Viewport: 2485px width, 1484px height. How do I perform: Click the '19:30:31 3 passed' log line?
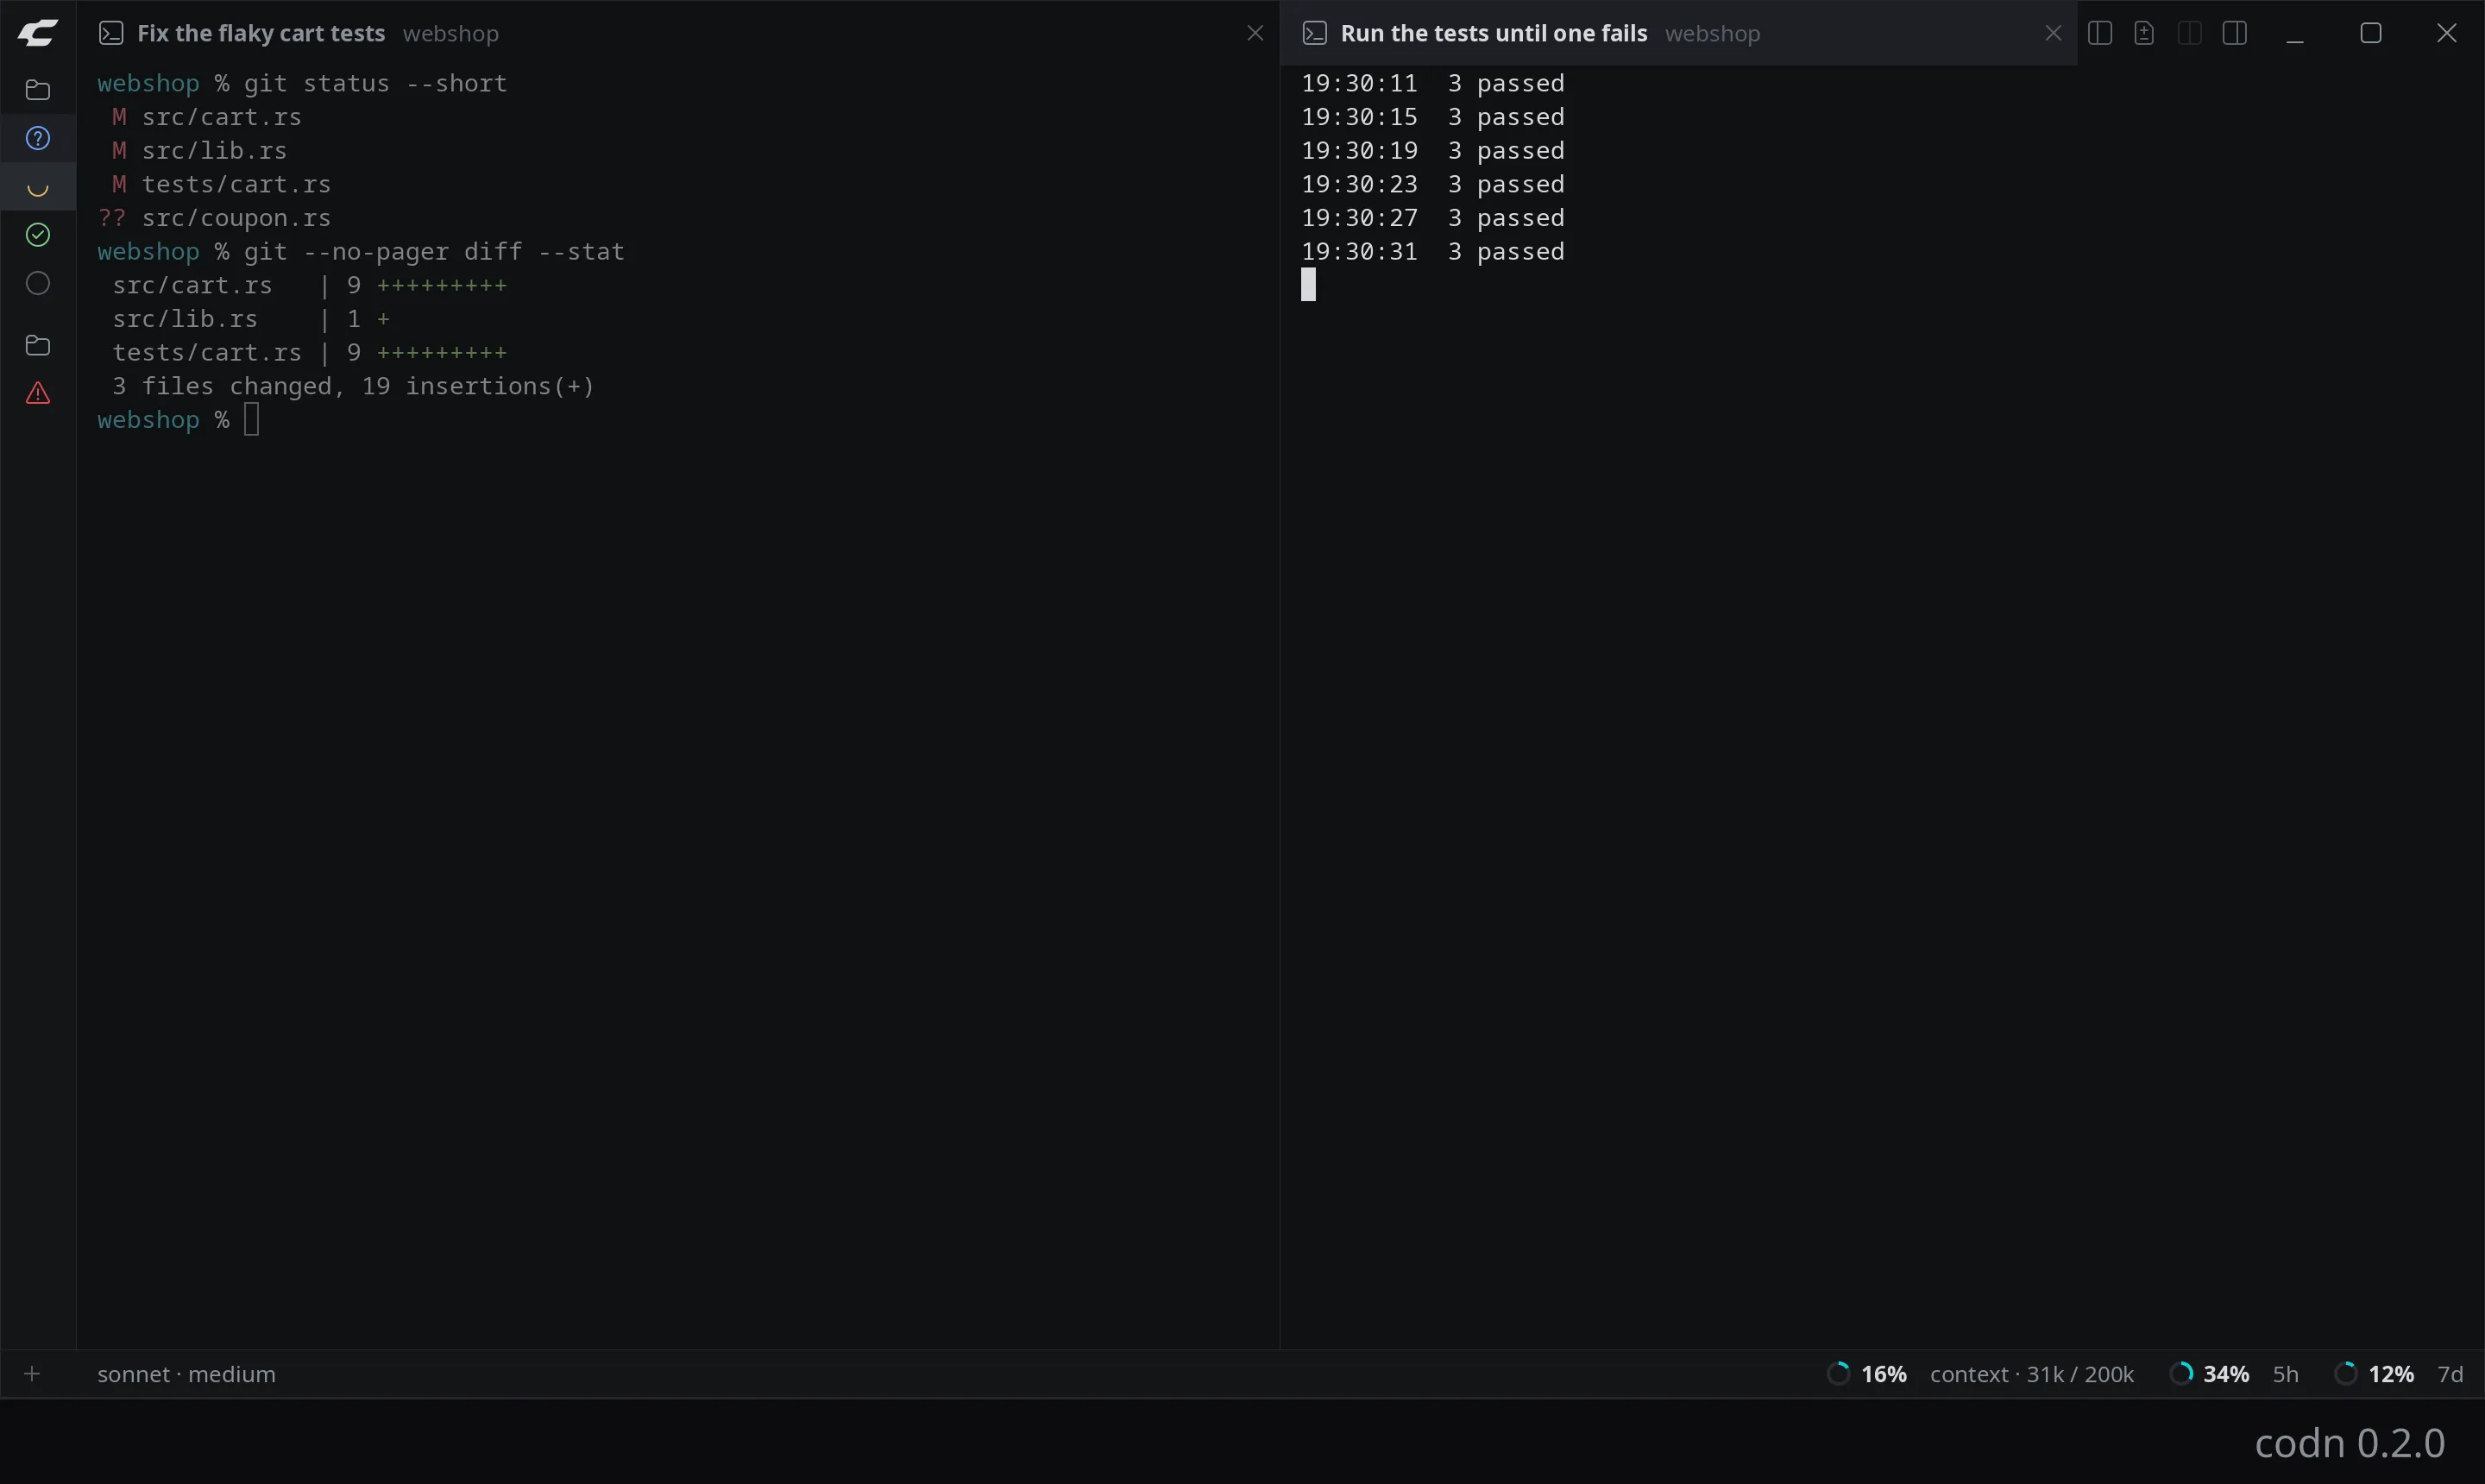tap(1433, 252)
